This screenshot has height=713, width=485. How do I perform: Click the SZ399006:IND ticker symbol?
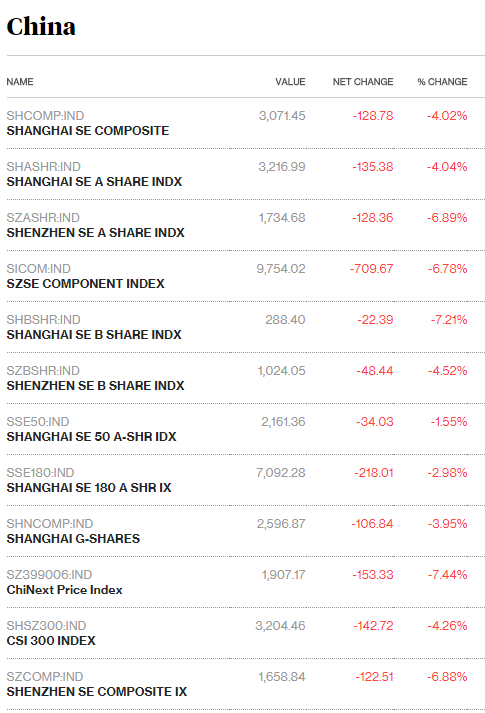49,575
